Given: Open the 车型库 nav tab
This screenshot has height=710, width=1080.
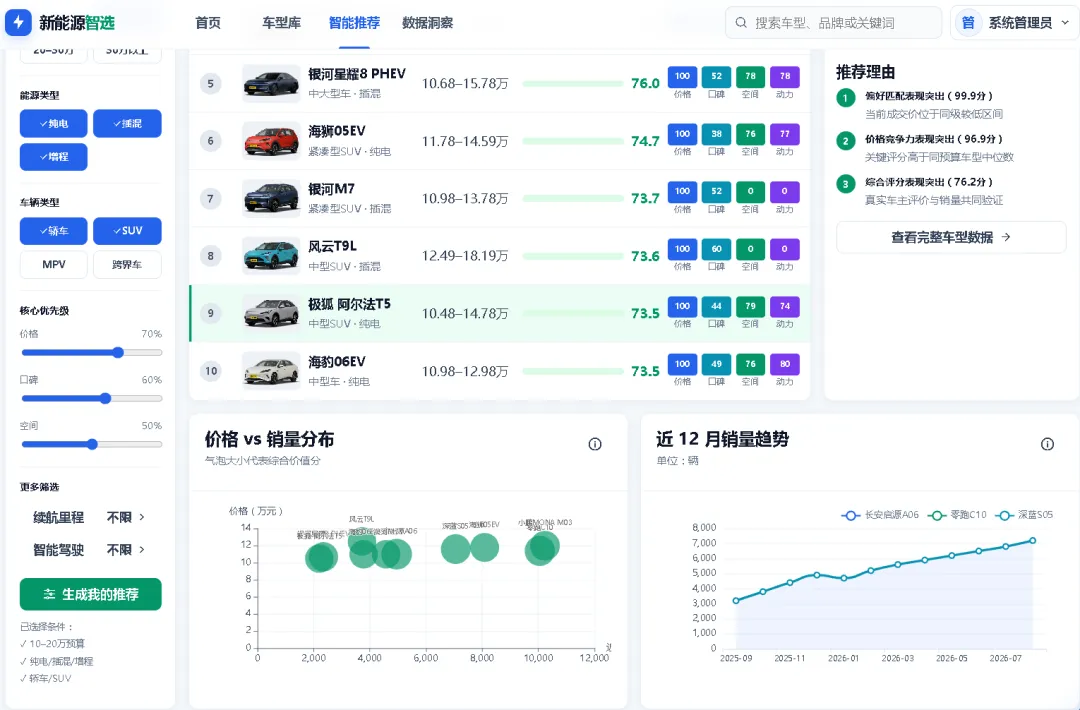Looking at the screenshot, I should [x=281, y=23].
